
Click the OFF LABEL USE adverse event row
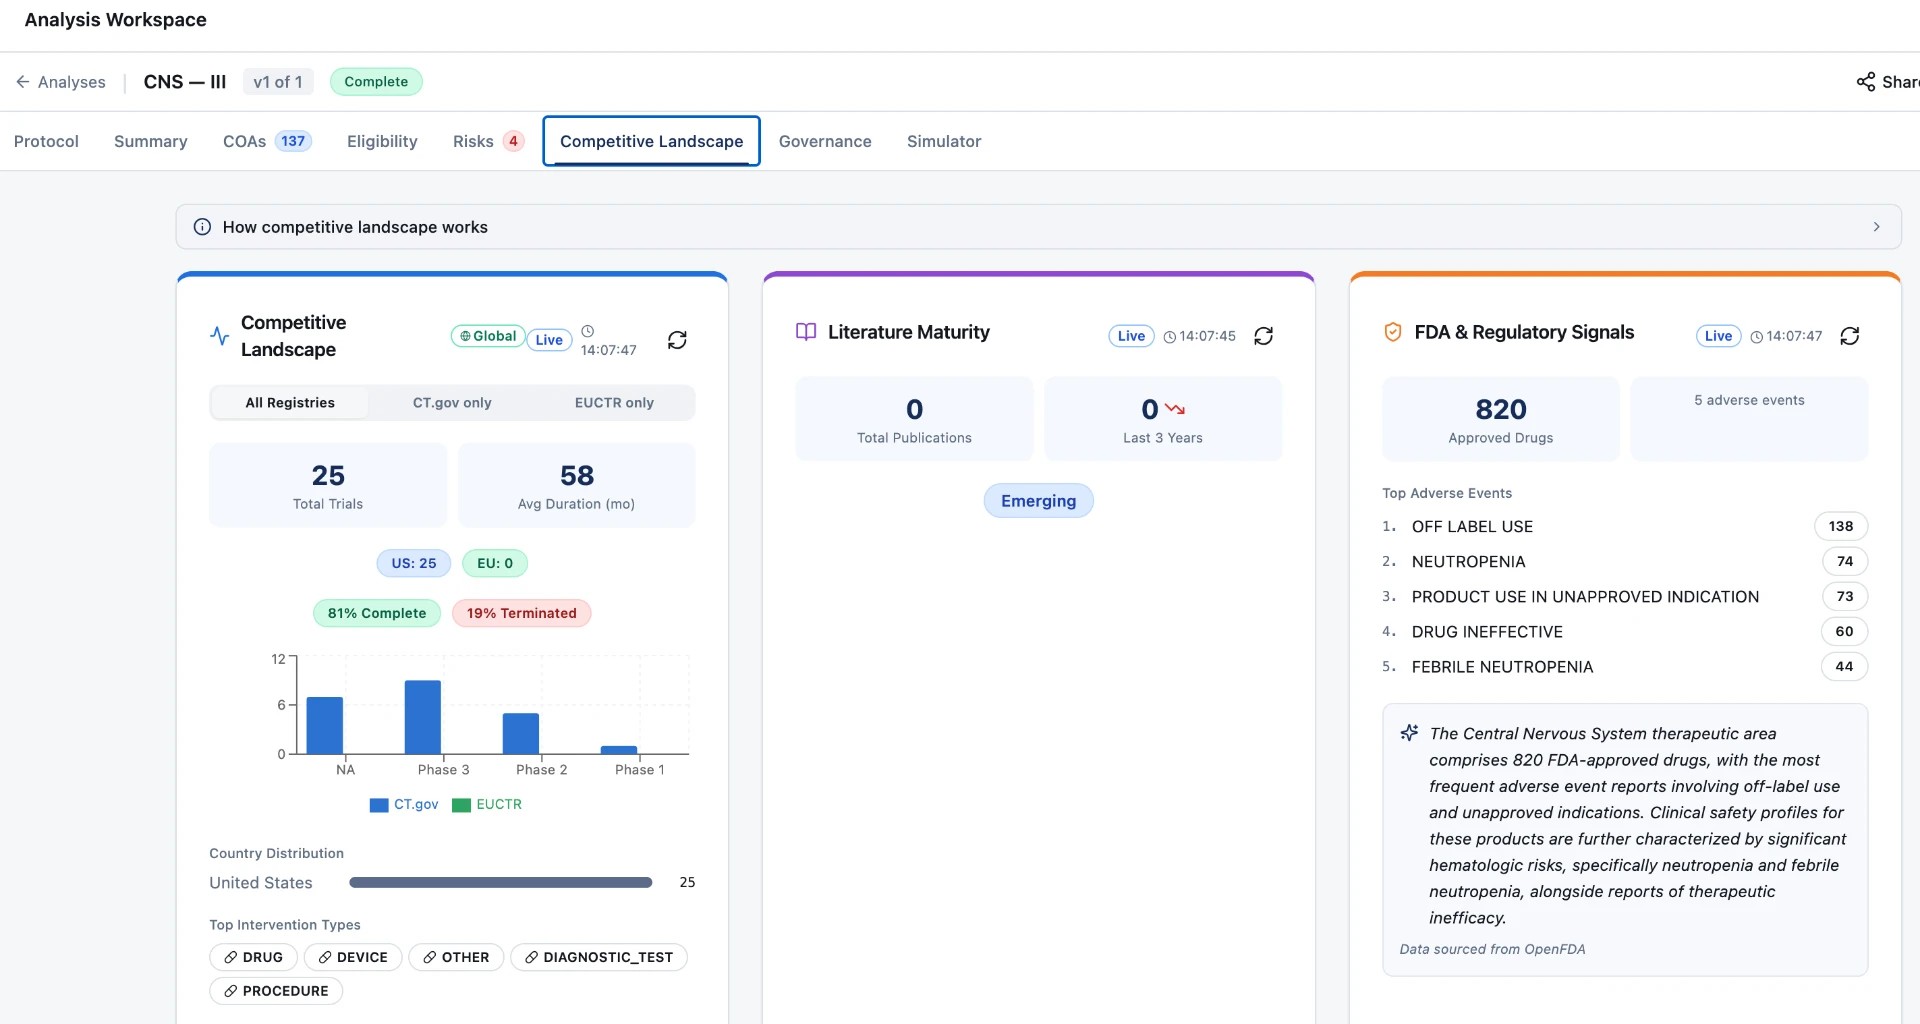click(1625, 527)
